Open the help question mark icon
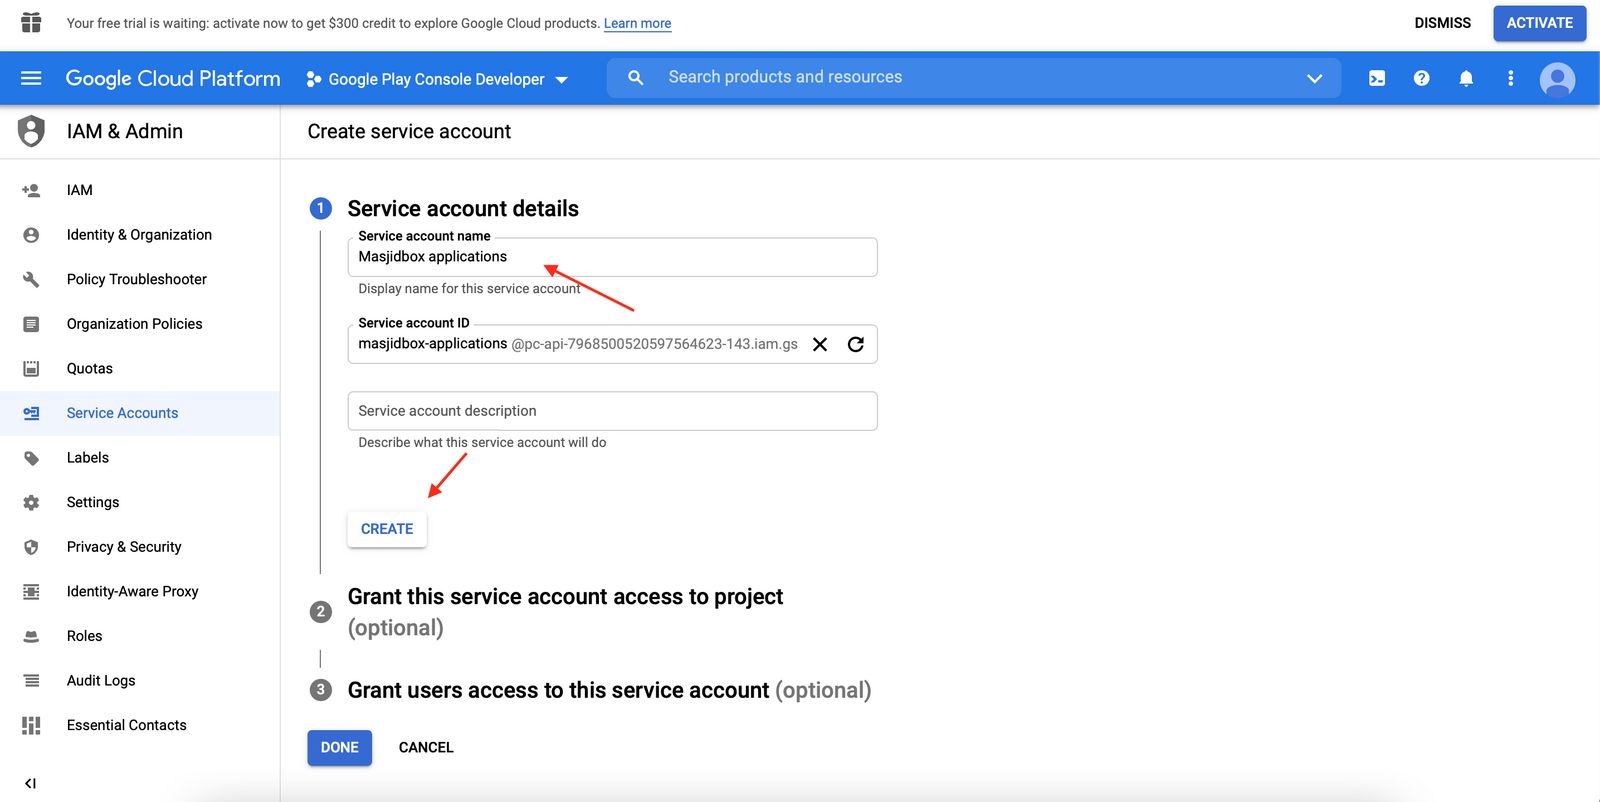This screenshot has height=802, width=1600. [1421, 78]
